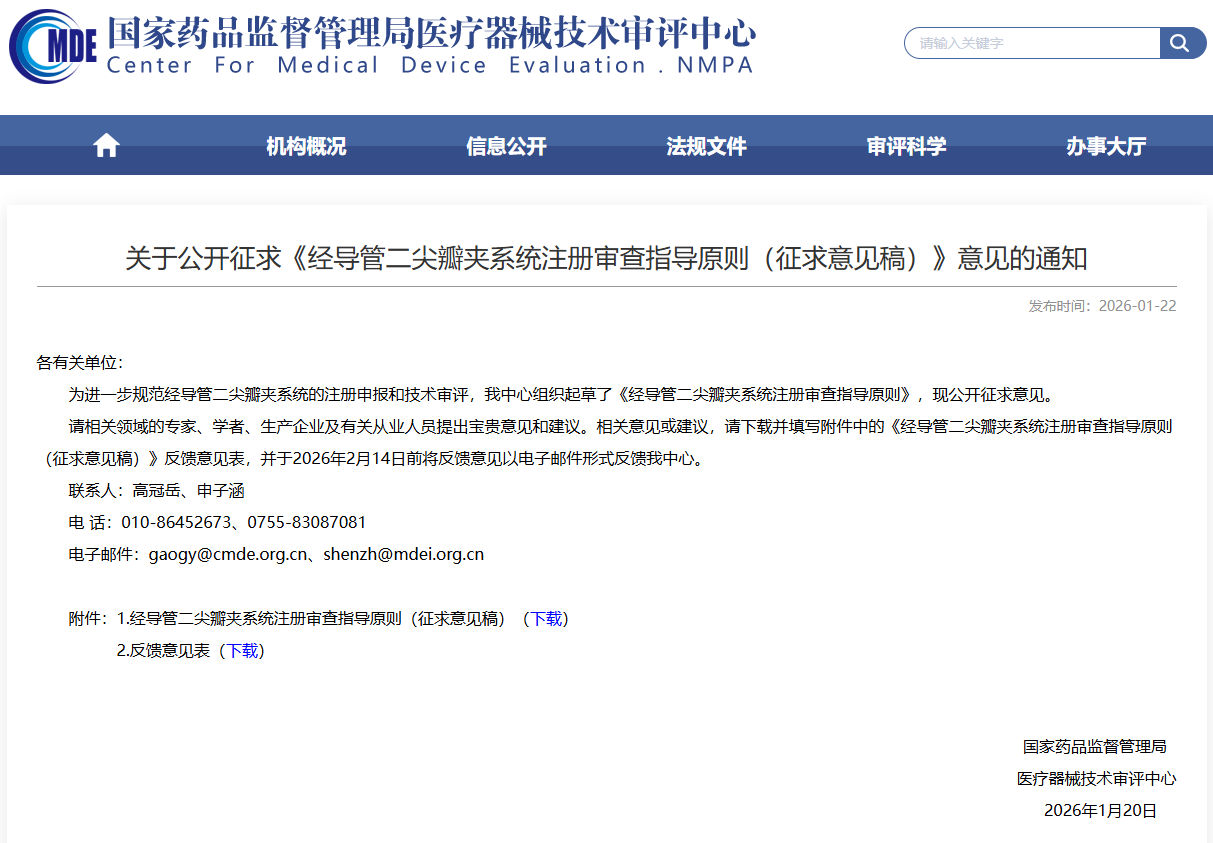Open the 办事大厅 navigation menu
1213x843 pixels.
(x=1105, y=145)
